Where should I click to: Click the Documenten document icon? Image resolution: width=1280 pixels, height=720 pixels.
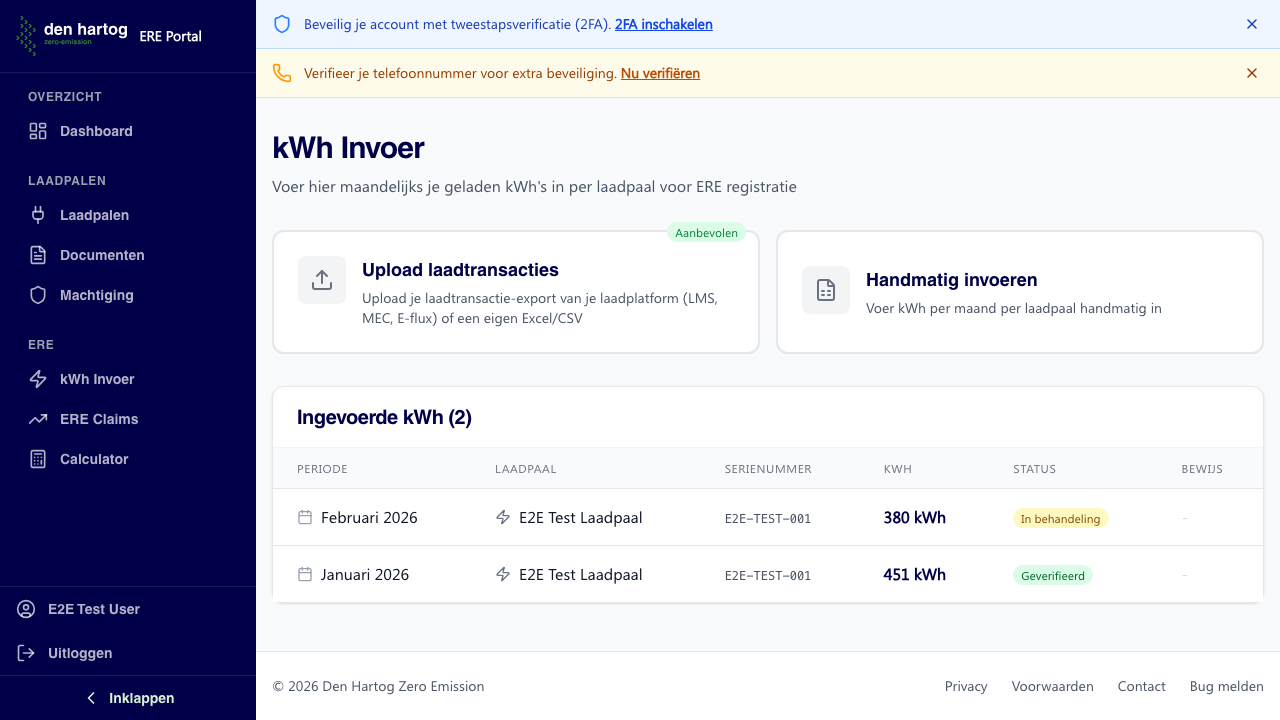point(37,255)
